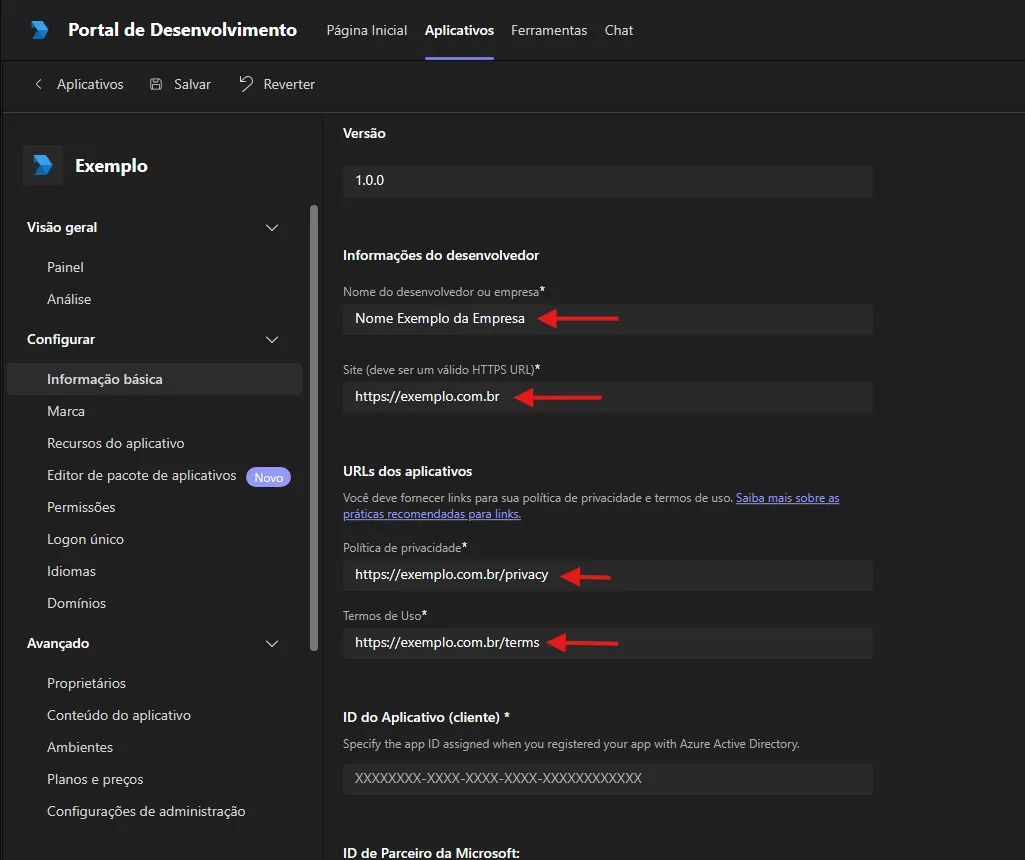1025x860 pixels.
Task: Open the Marca settings page
Action: [x=66, y=411]
